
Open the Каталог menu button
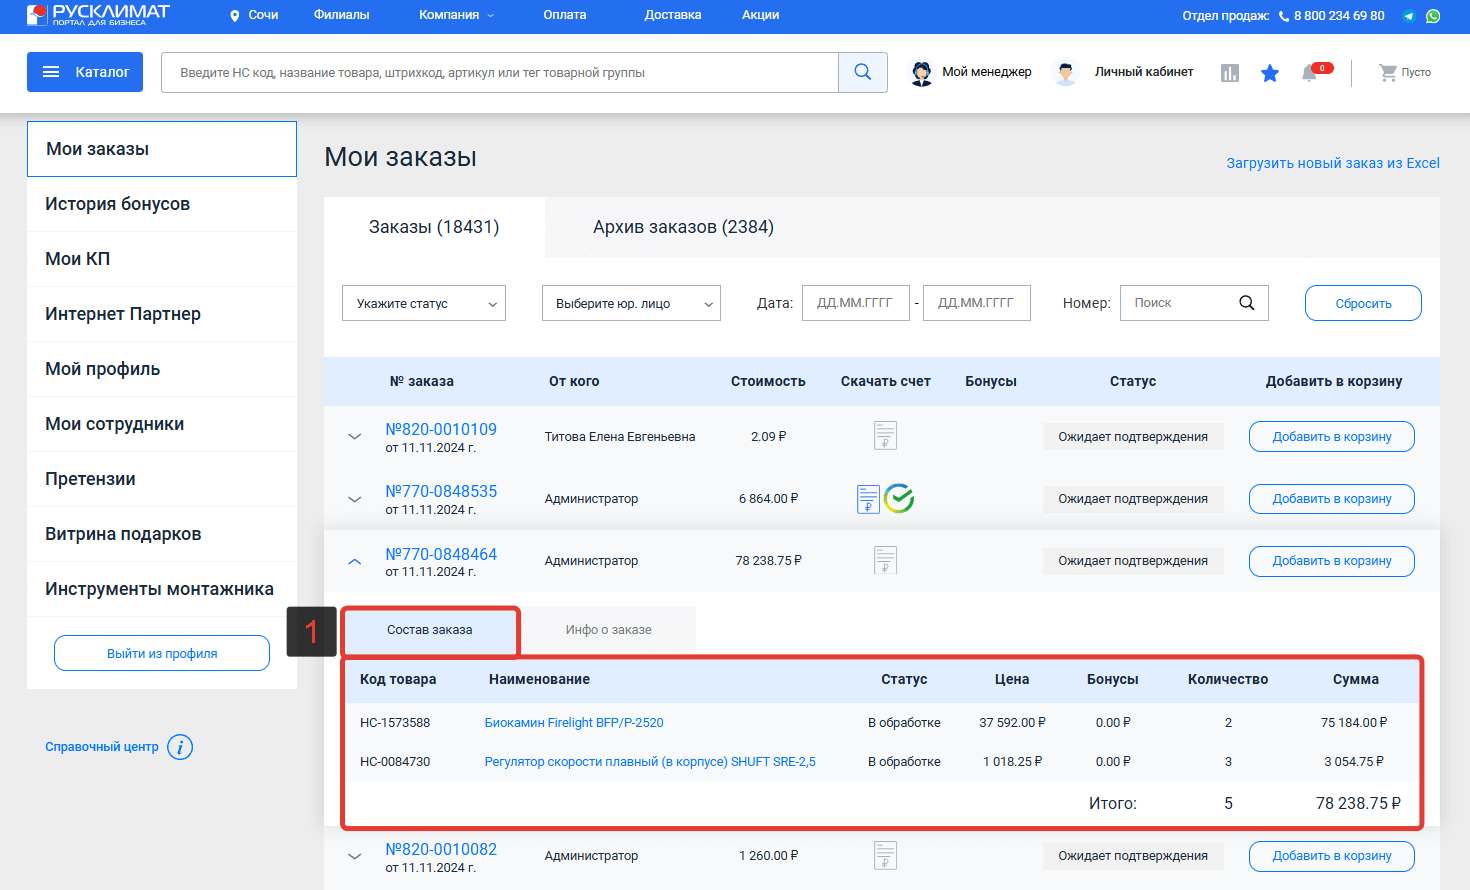pyautogui.click(x=85, y=72)
